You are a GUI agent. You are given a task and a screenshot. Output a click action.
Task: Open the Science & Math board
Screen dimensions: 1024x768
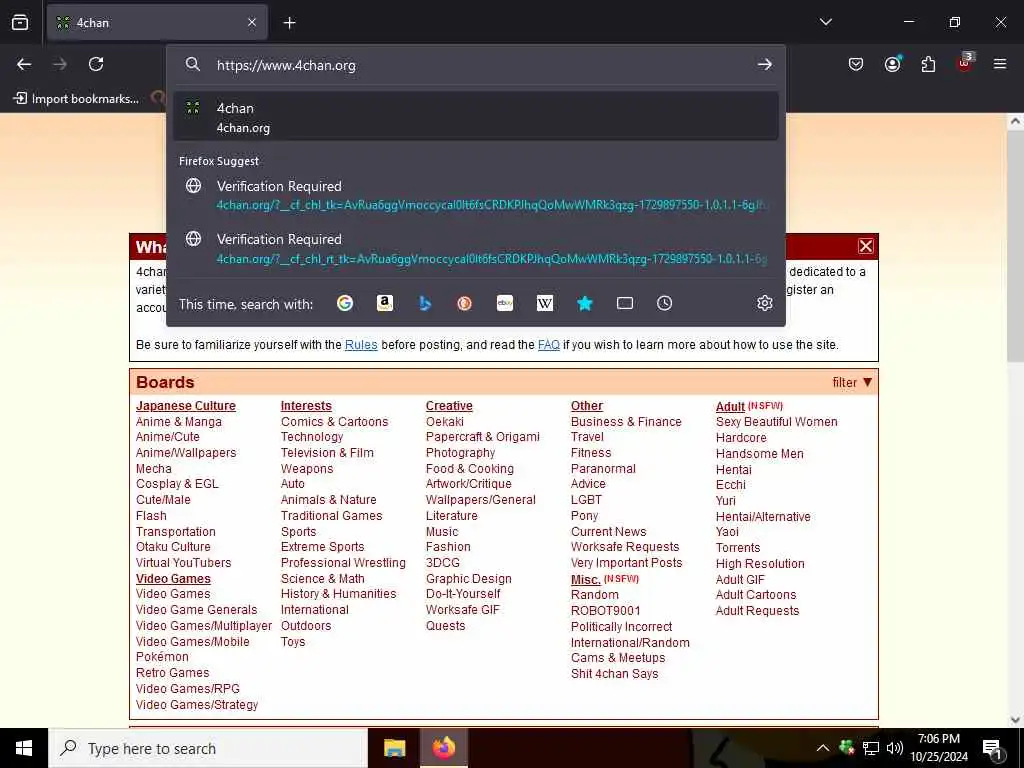coord(323,579)
